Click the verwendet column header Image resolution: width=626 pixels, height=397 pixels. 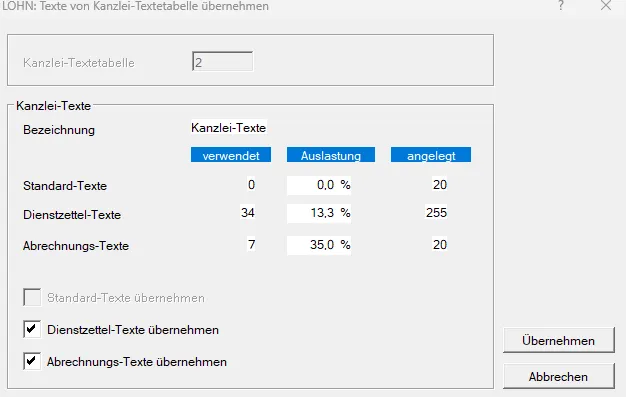tap(231, 155)
